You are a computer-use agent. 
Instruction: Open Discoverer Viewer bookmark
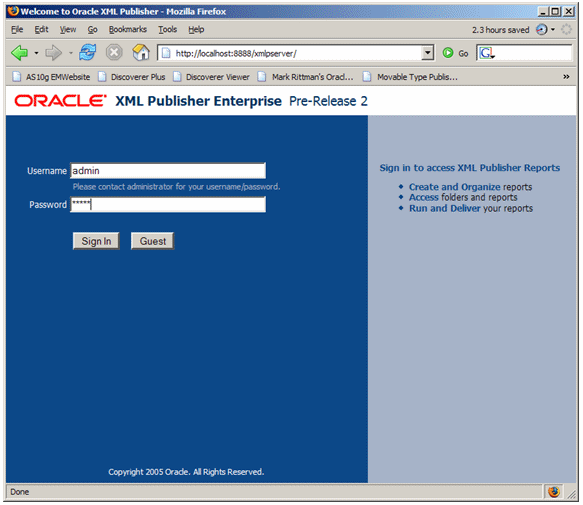point(212,77)
